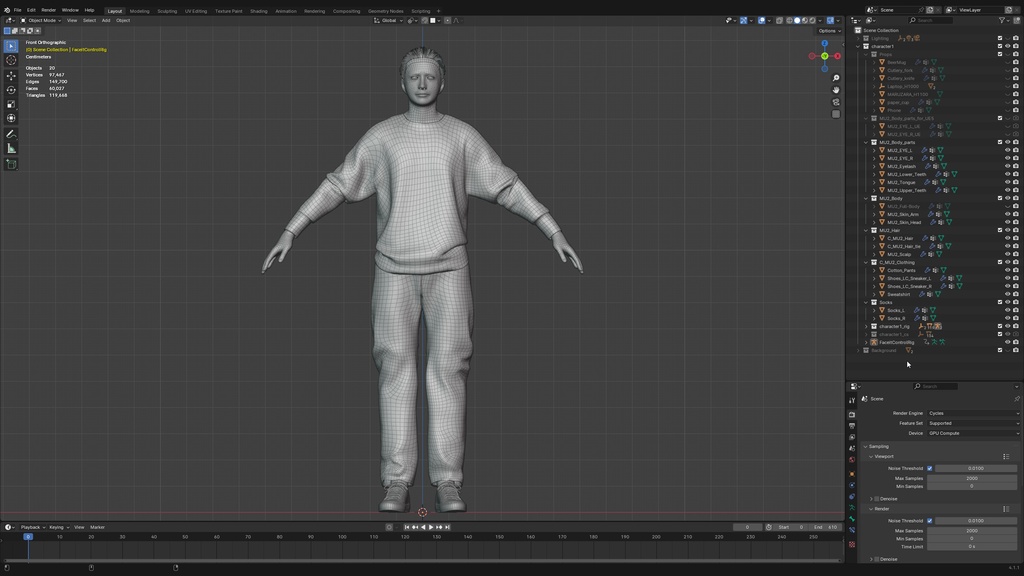Collapse the MU2_Body_parts collection

click(864, 143)
